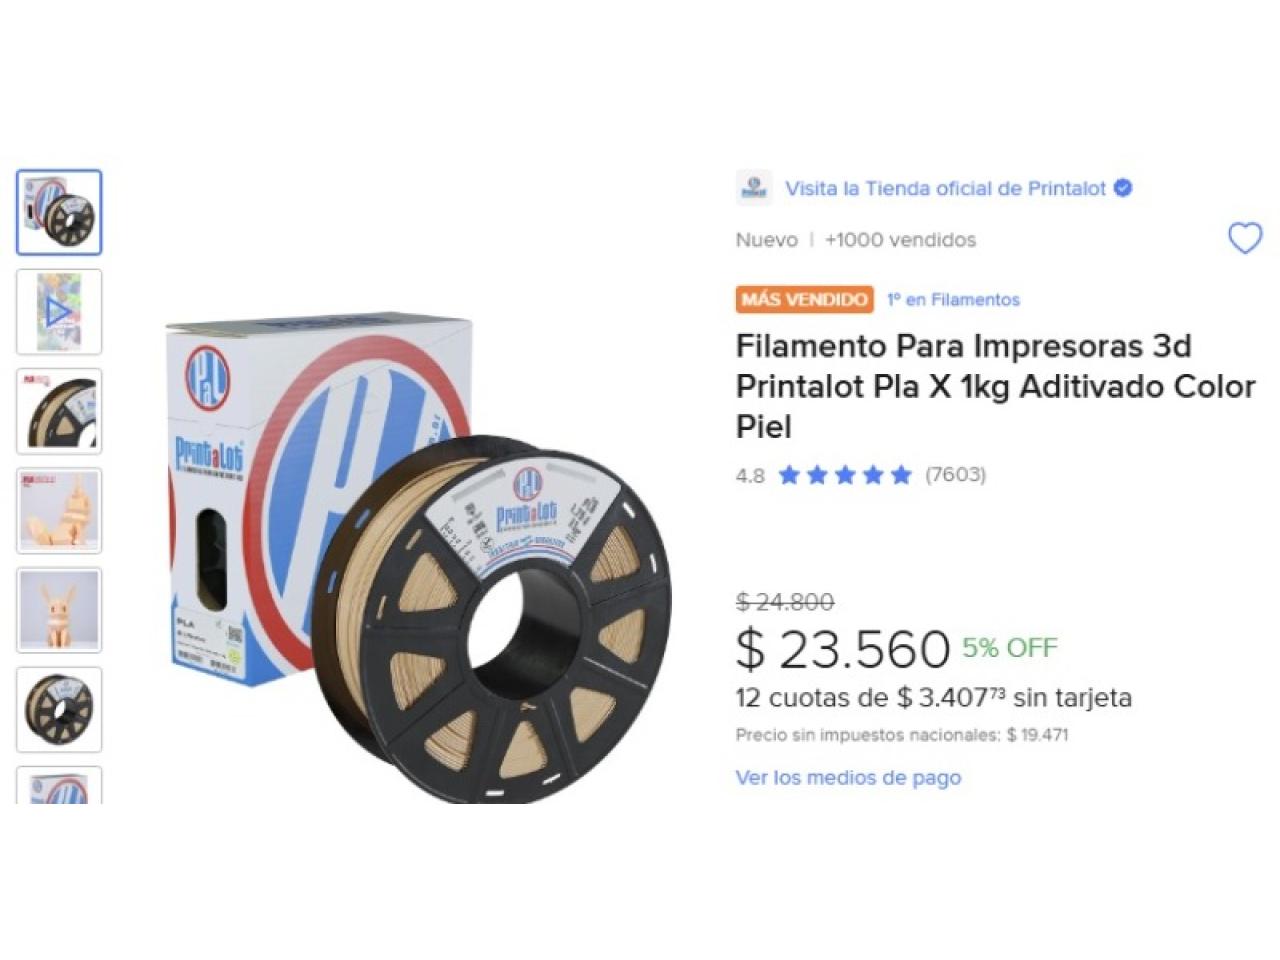Click the 12 cuotas sin tarjeta text
Screen dimensions: 1280x960
[x=933, y=697]
